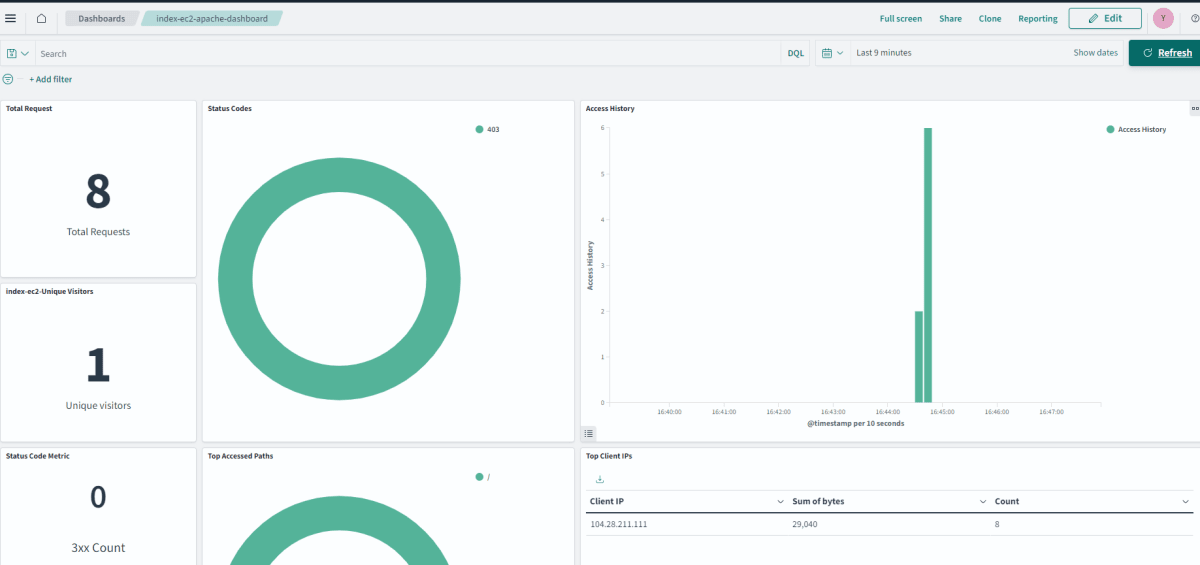Click the 1 Unique visitors metric
Viewport: 1200px width, 565px height.
click(98, 366)
